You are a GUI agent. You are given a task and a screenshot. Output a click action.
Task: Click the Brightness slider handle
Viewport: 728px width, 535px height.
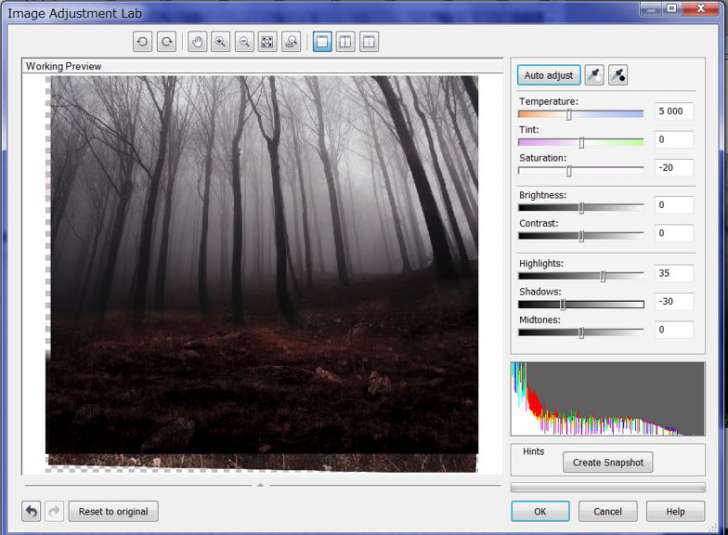point(581,208)
